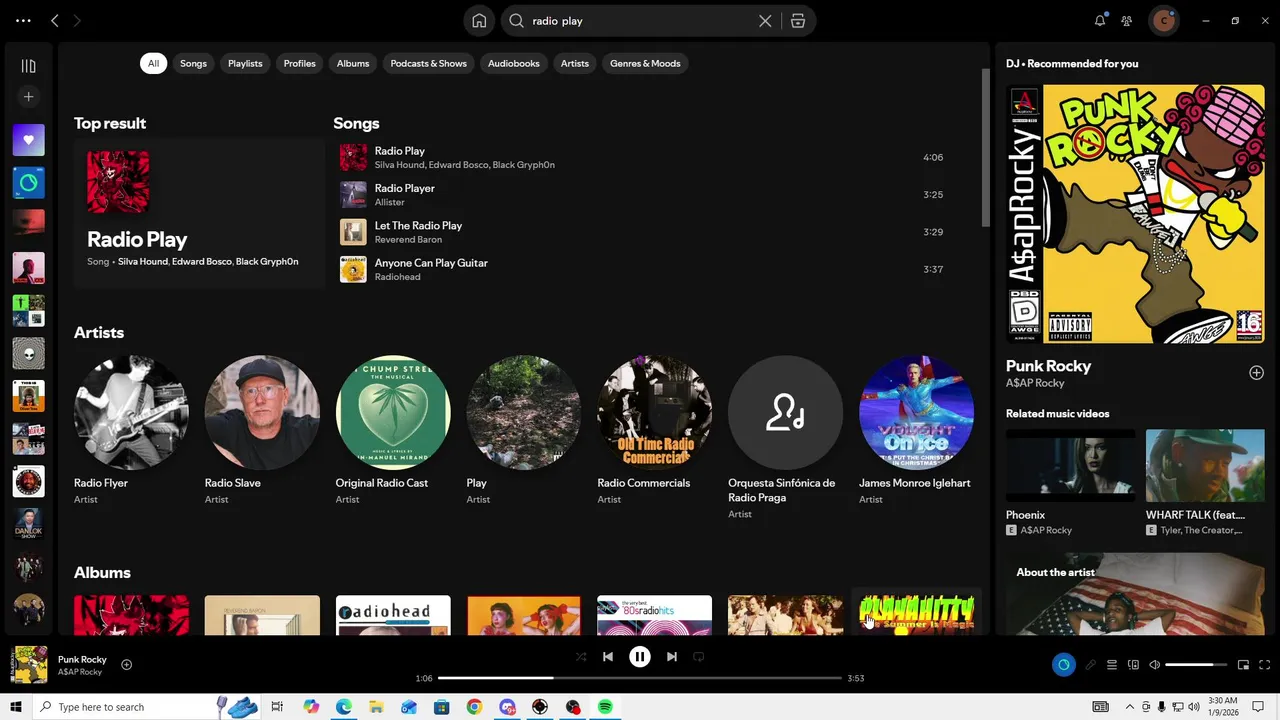This screenshot has height=720, width=1280.
Task: Add Punk Rocky to Liked Songs in panel
Action: (1256, 373)
